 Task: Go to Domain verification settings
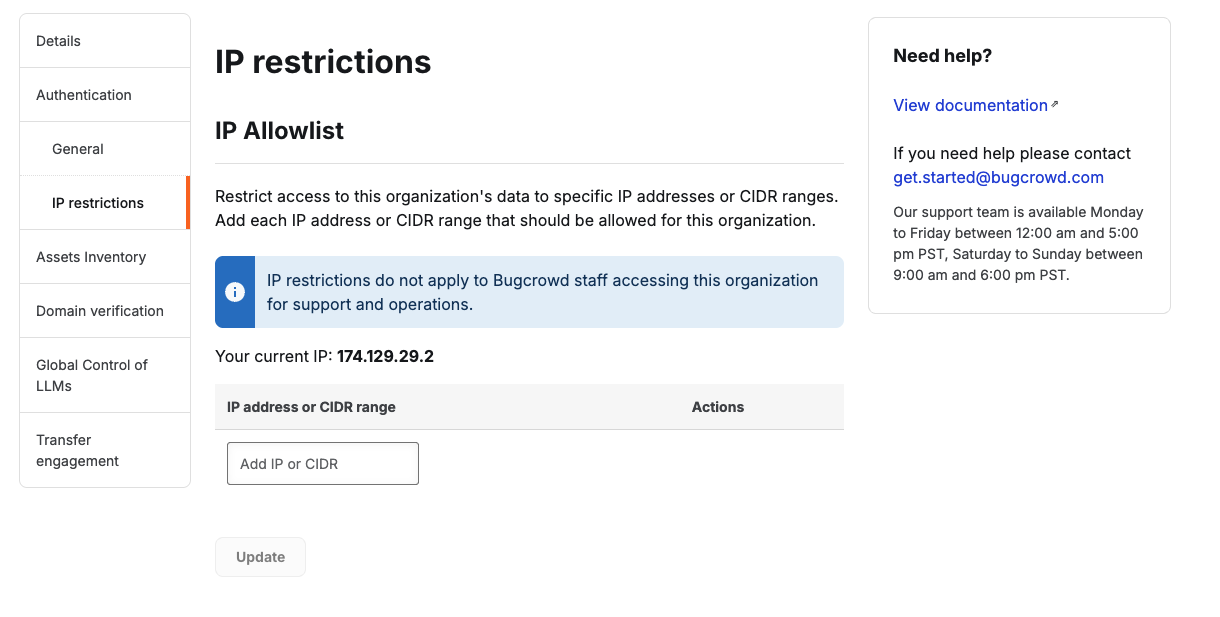(105, 311)
